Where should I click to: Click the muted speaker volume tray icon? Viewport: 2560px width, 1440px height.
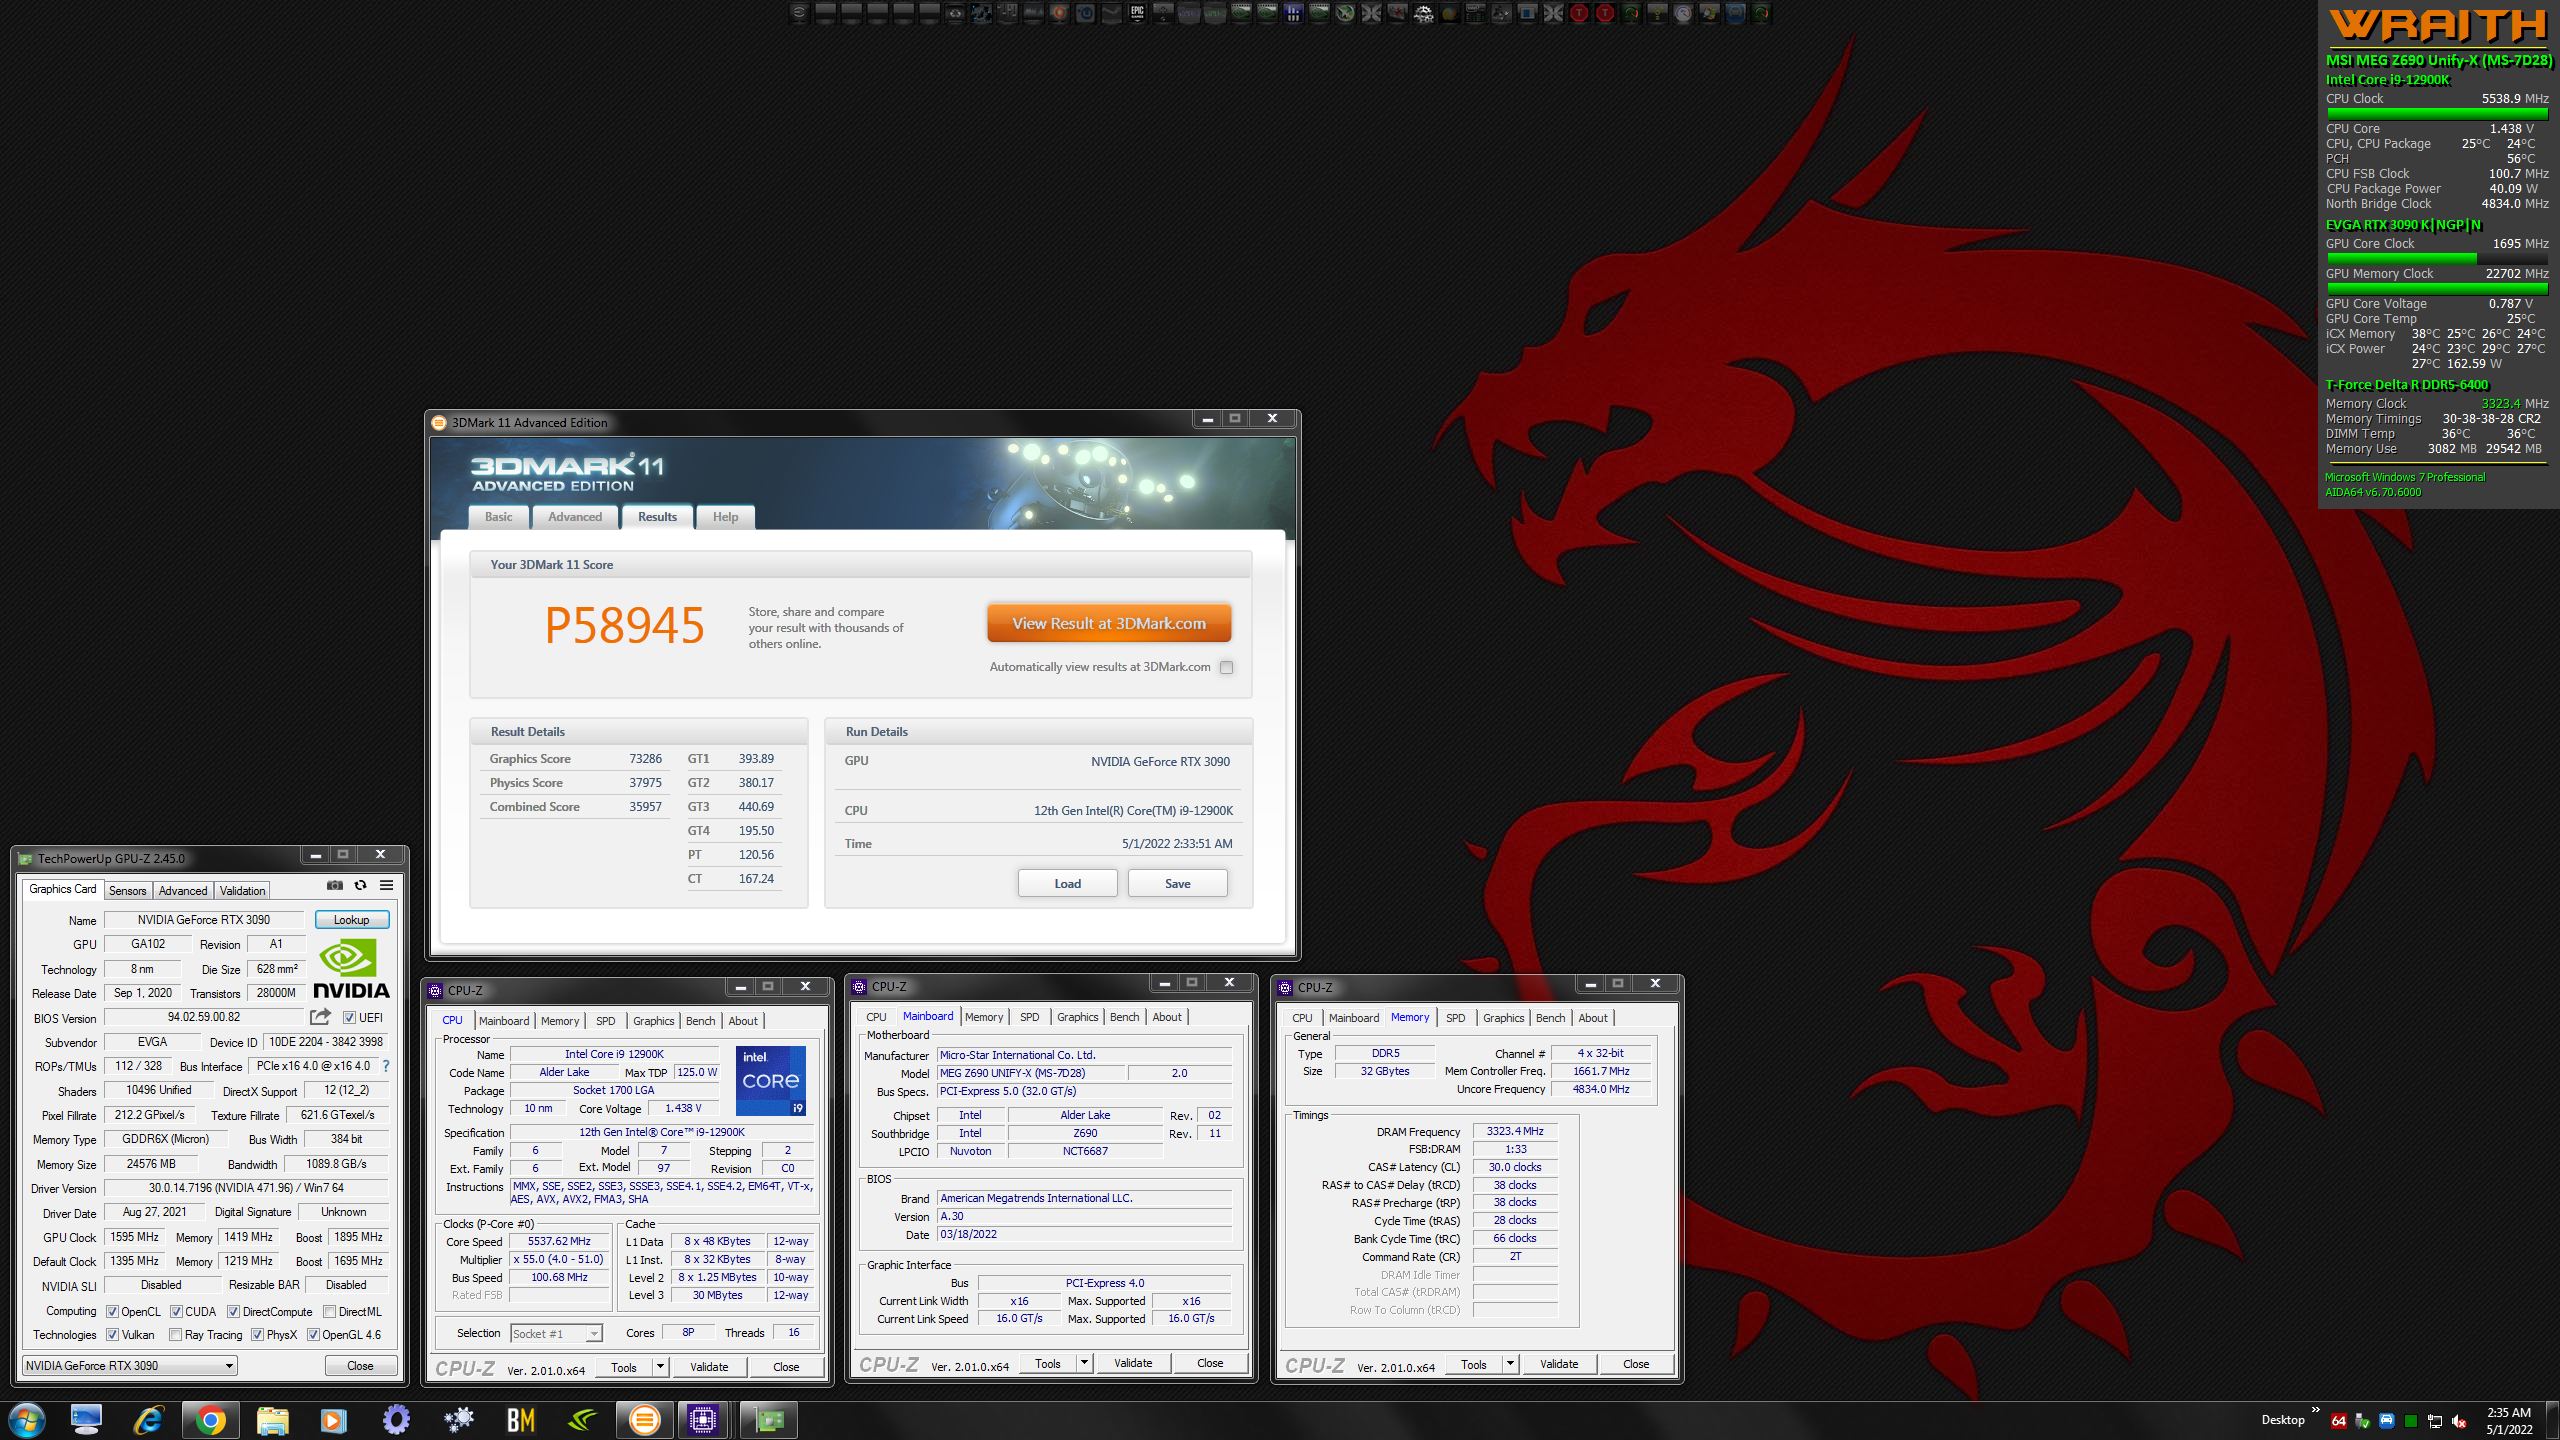click(2459, 1421)
